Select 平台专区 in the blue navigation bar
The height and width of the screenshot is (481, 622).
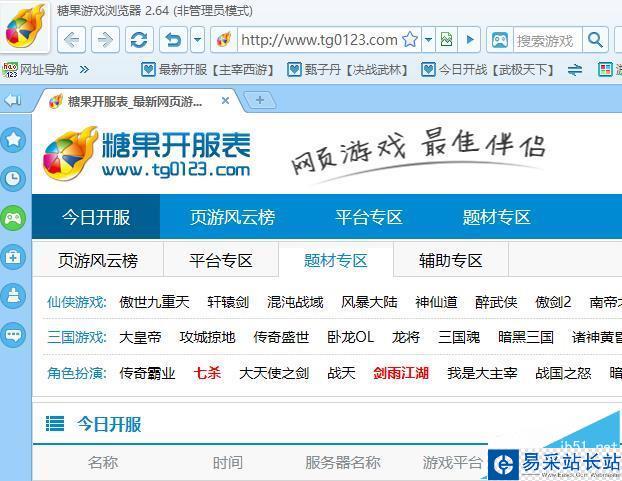[369, 217]
